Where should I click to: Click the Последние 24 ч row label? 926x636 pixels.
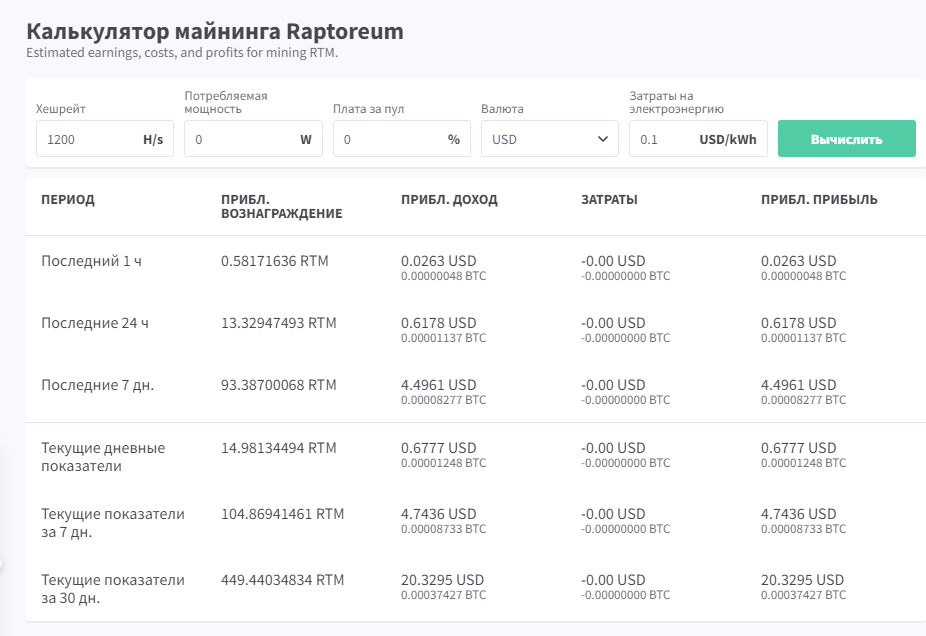click(x=95, y=323)
